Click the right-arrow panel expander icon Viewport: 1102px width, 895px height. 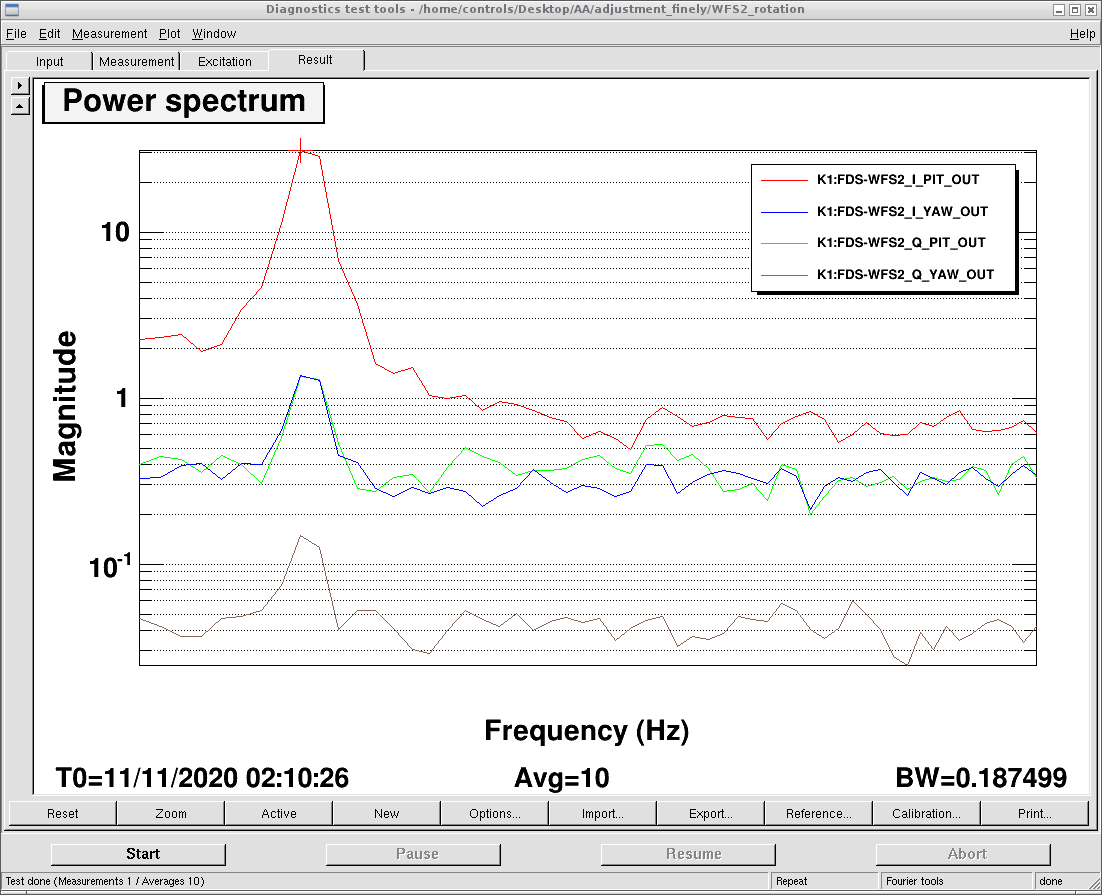coord(20,85)
